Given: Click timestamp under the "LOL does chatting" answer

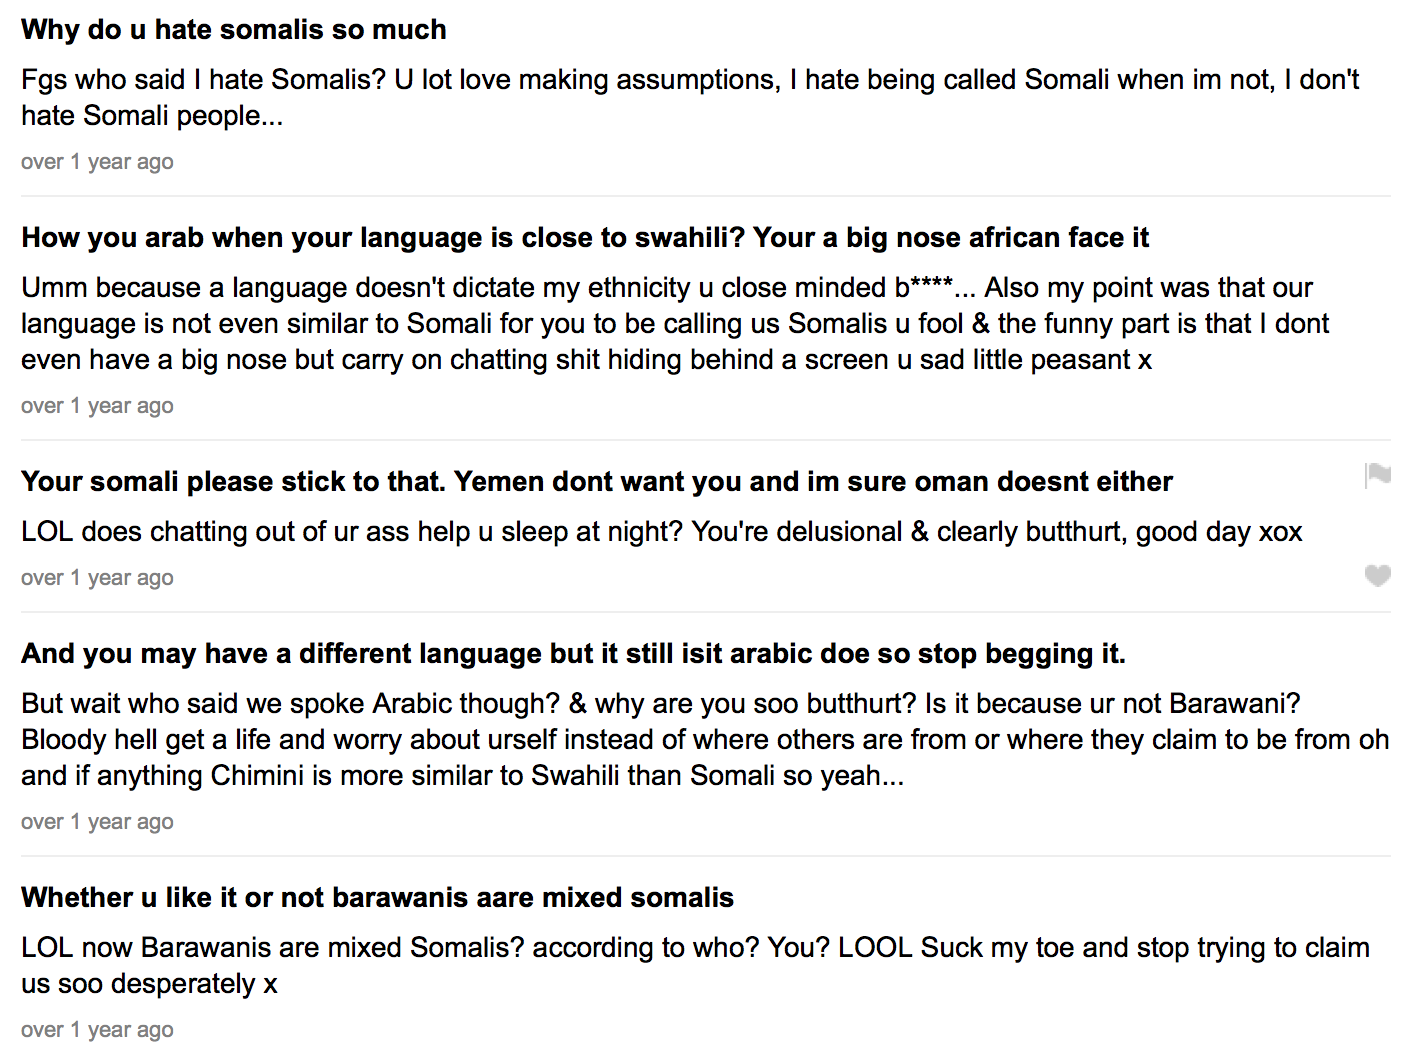Looking at the screenshot, I should pyautogui.click(x=97, y=578).
